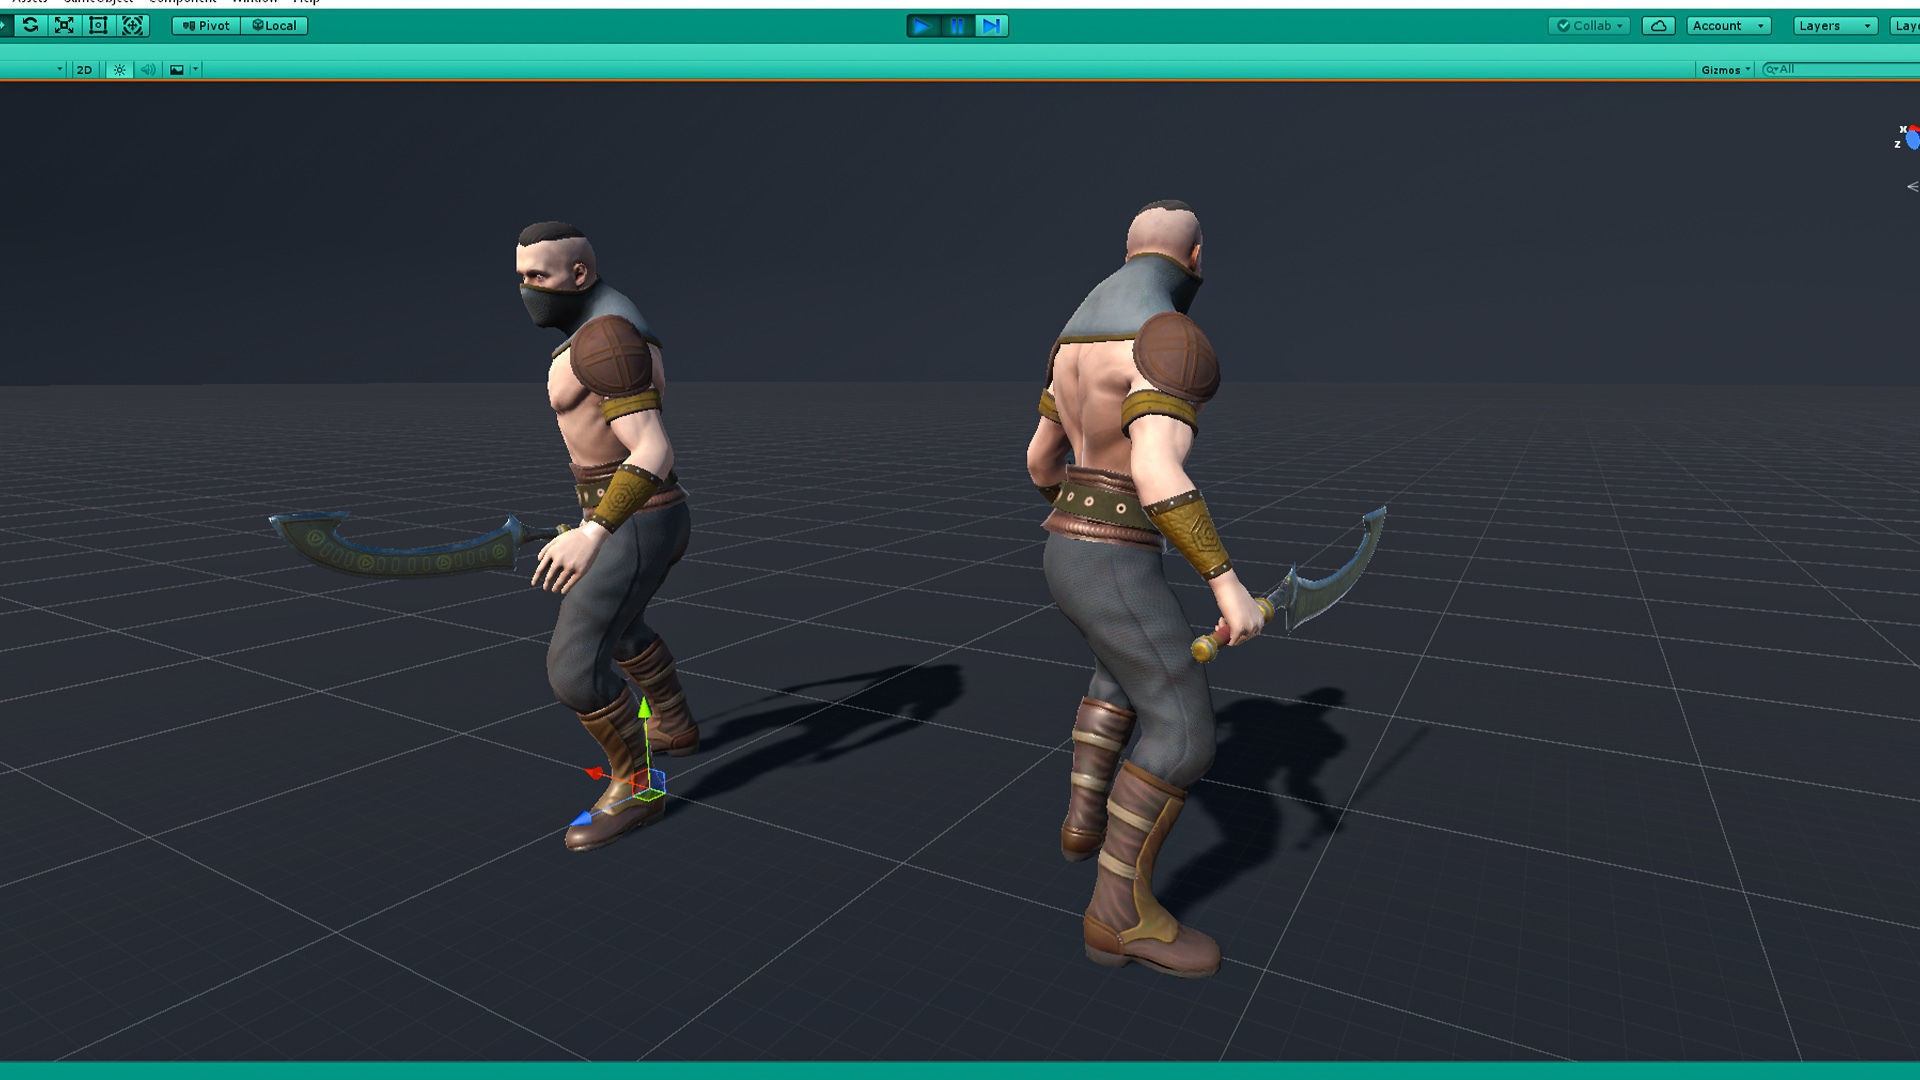1920x1080 pixels.
Task: Open the Collab panel
Action: (1588, 25)
